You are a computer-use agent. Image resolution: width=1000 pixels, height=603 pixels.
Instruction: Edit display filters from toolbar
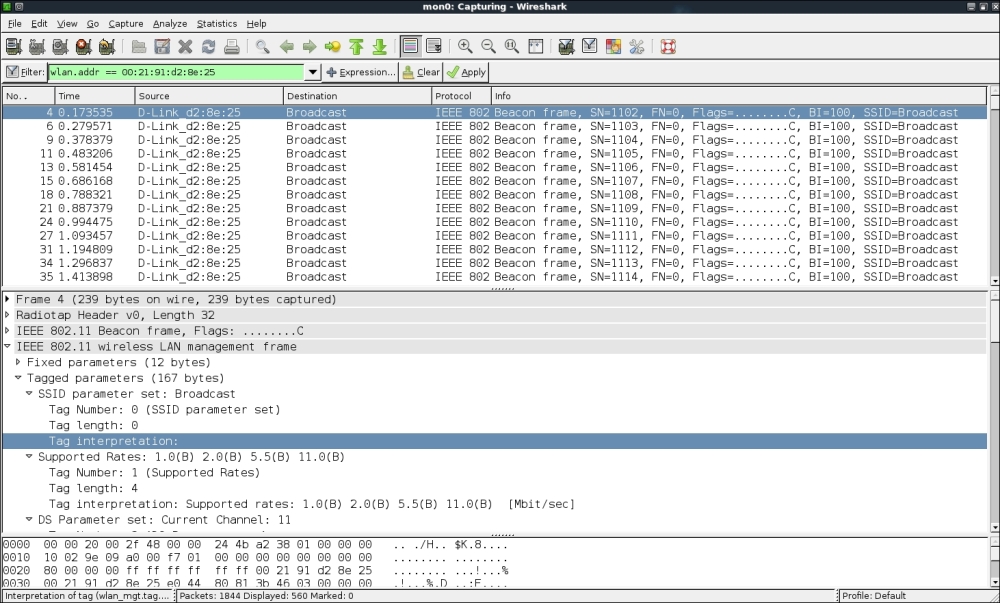point(589,47)
